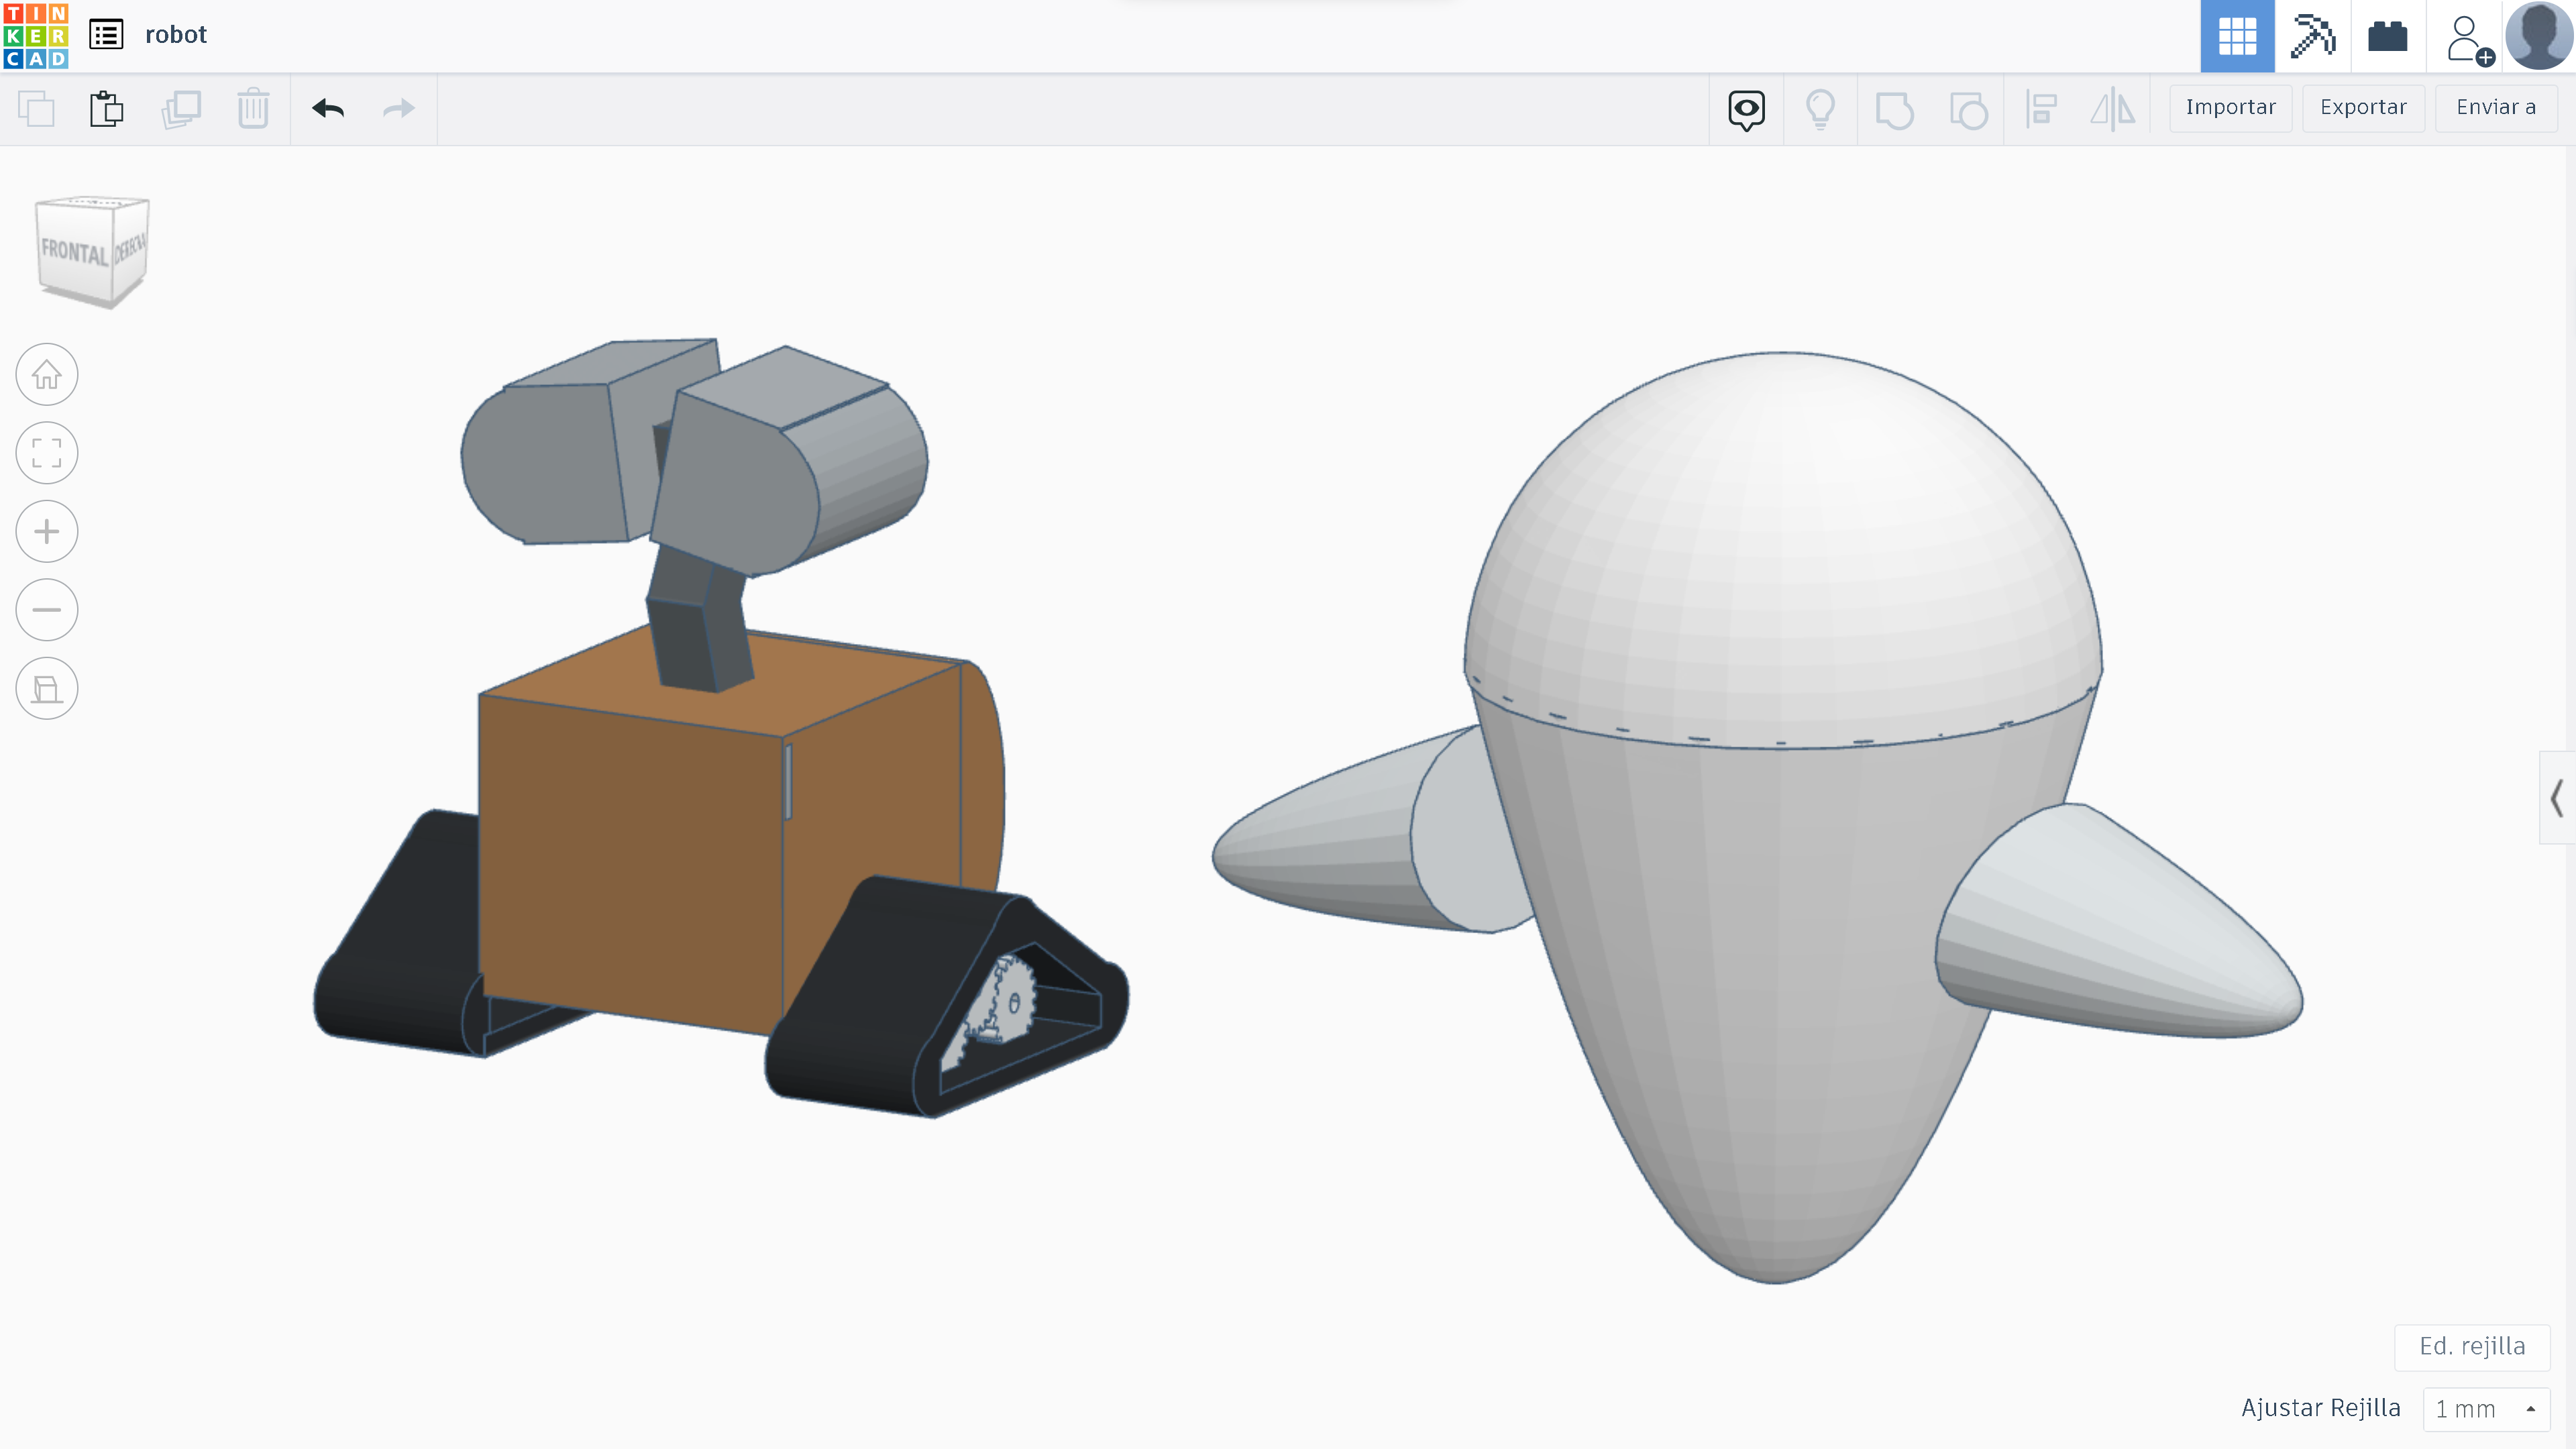This screenshot has width=2576, height=1449.
Task: Click the Exportar button
Action: [x=2363, y=108]
